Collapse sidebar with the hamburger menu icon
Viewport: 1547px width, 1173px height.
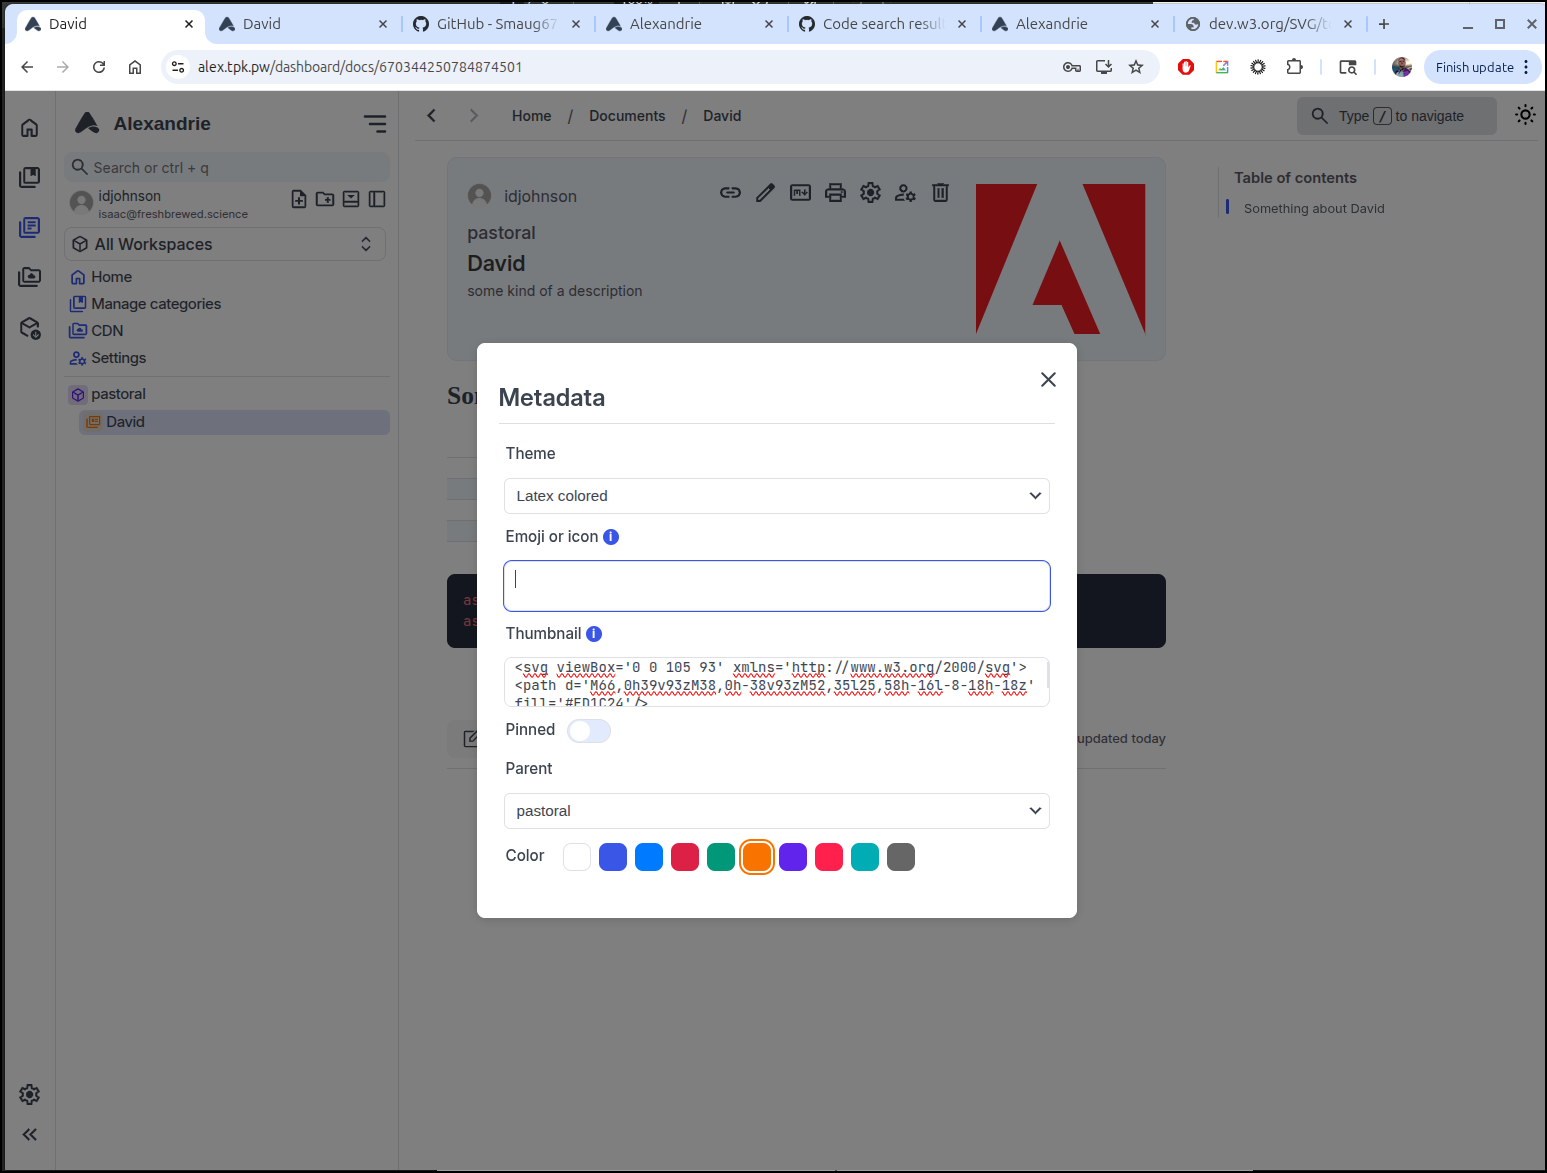click(x=375, y=124)
